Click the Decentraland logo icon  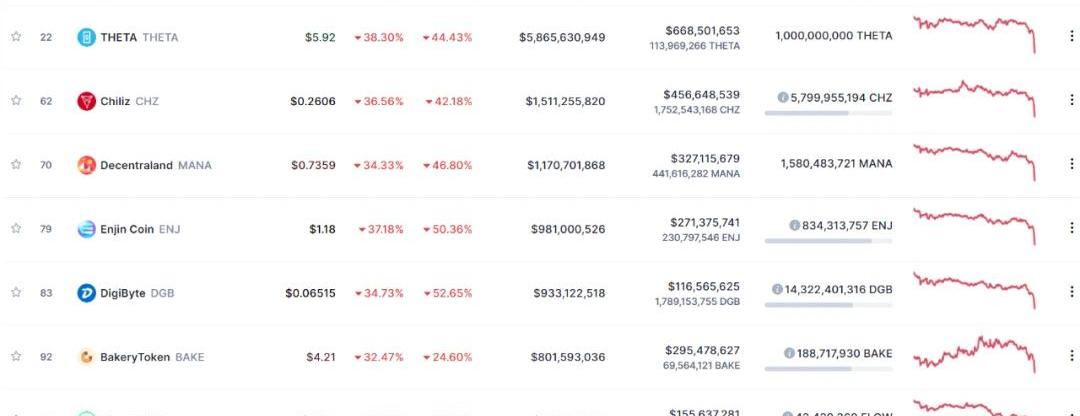click(86, 165)
